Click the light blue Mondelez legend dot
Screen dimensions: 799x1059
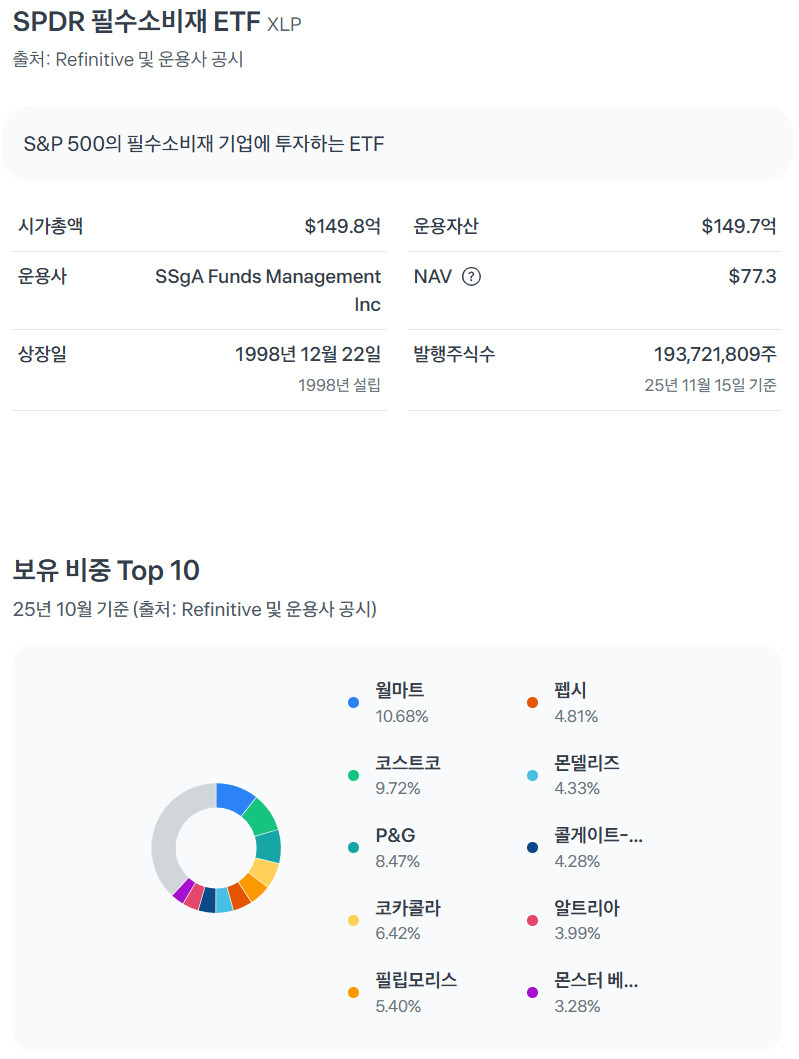532,775
